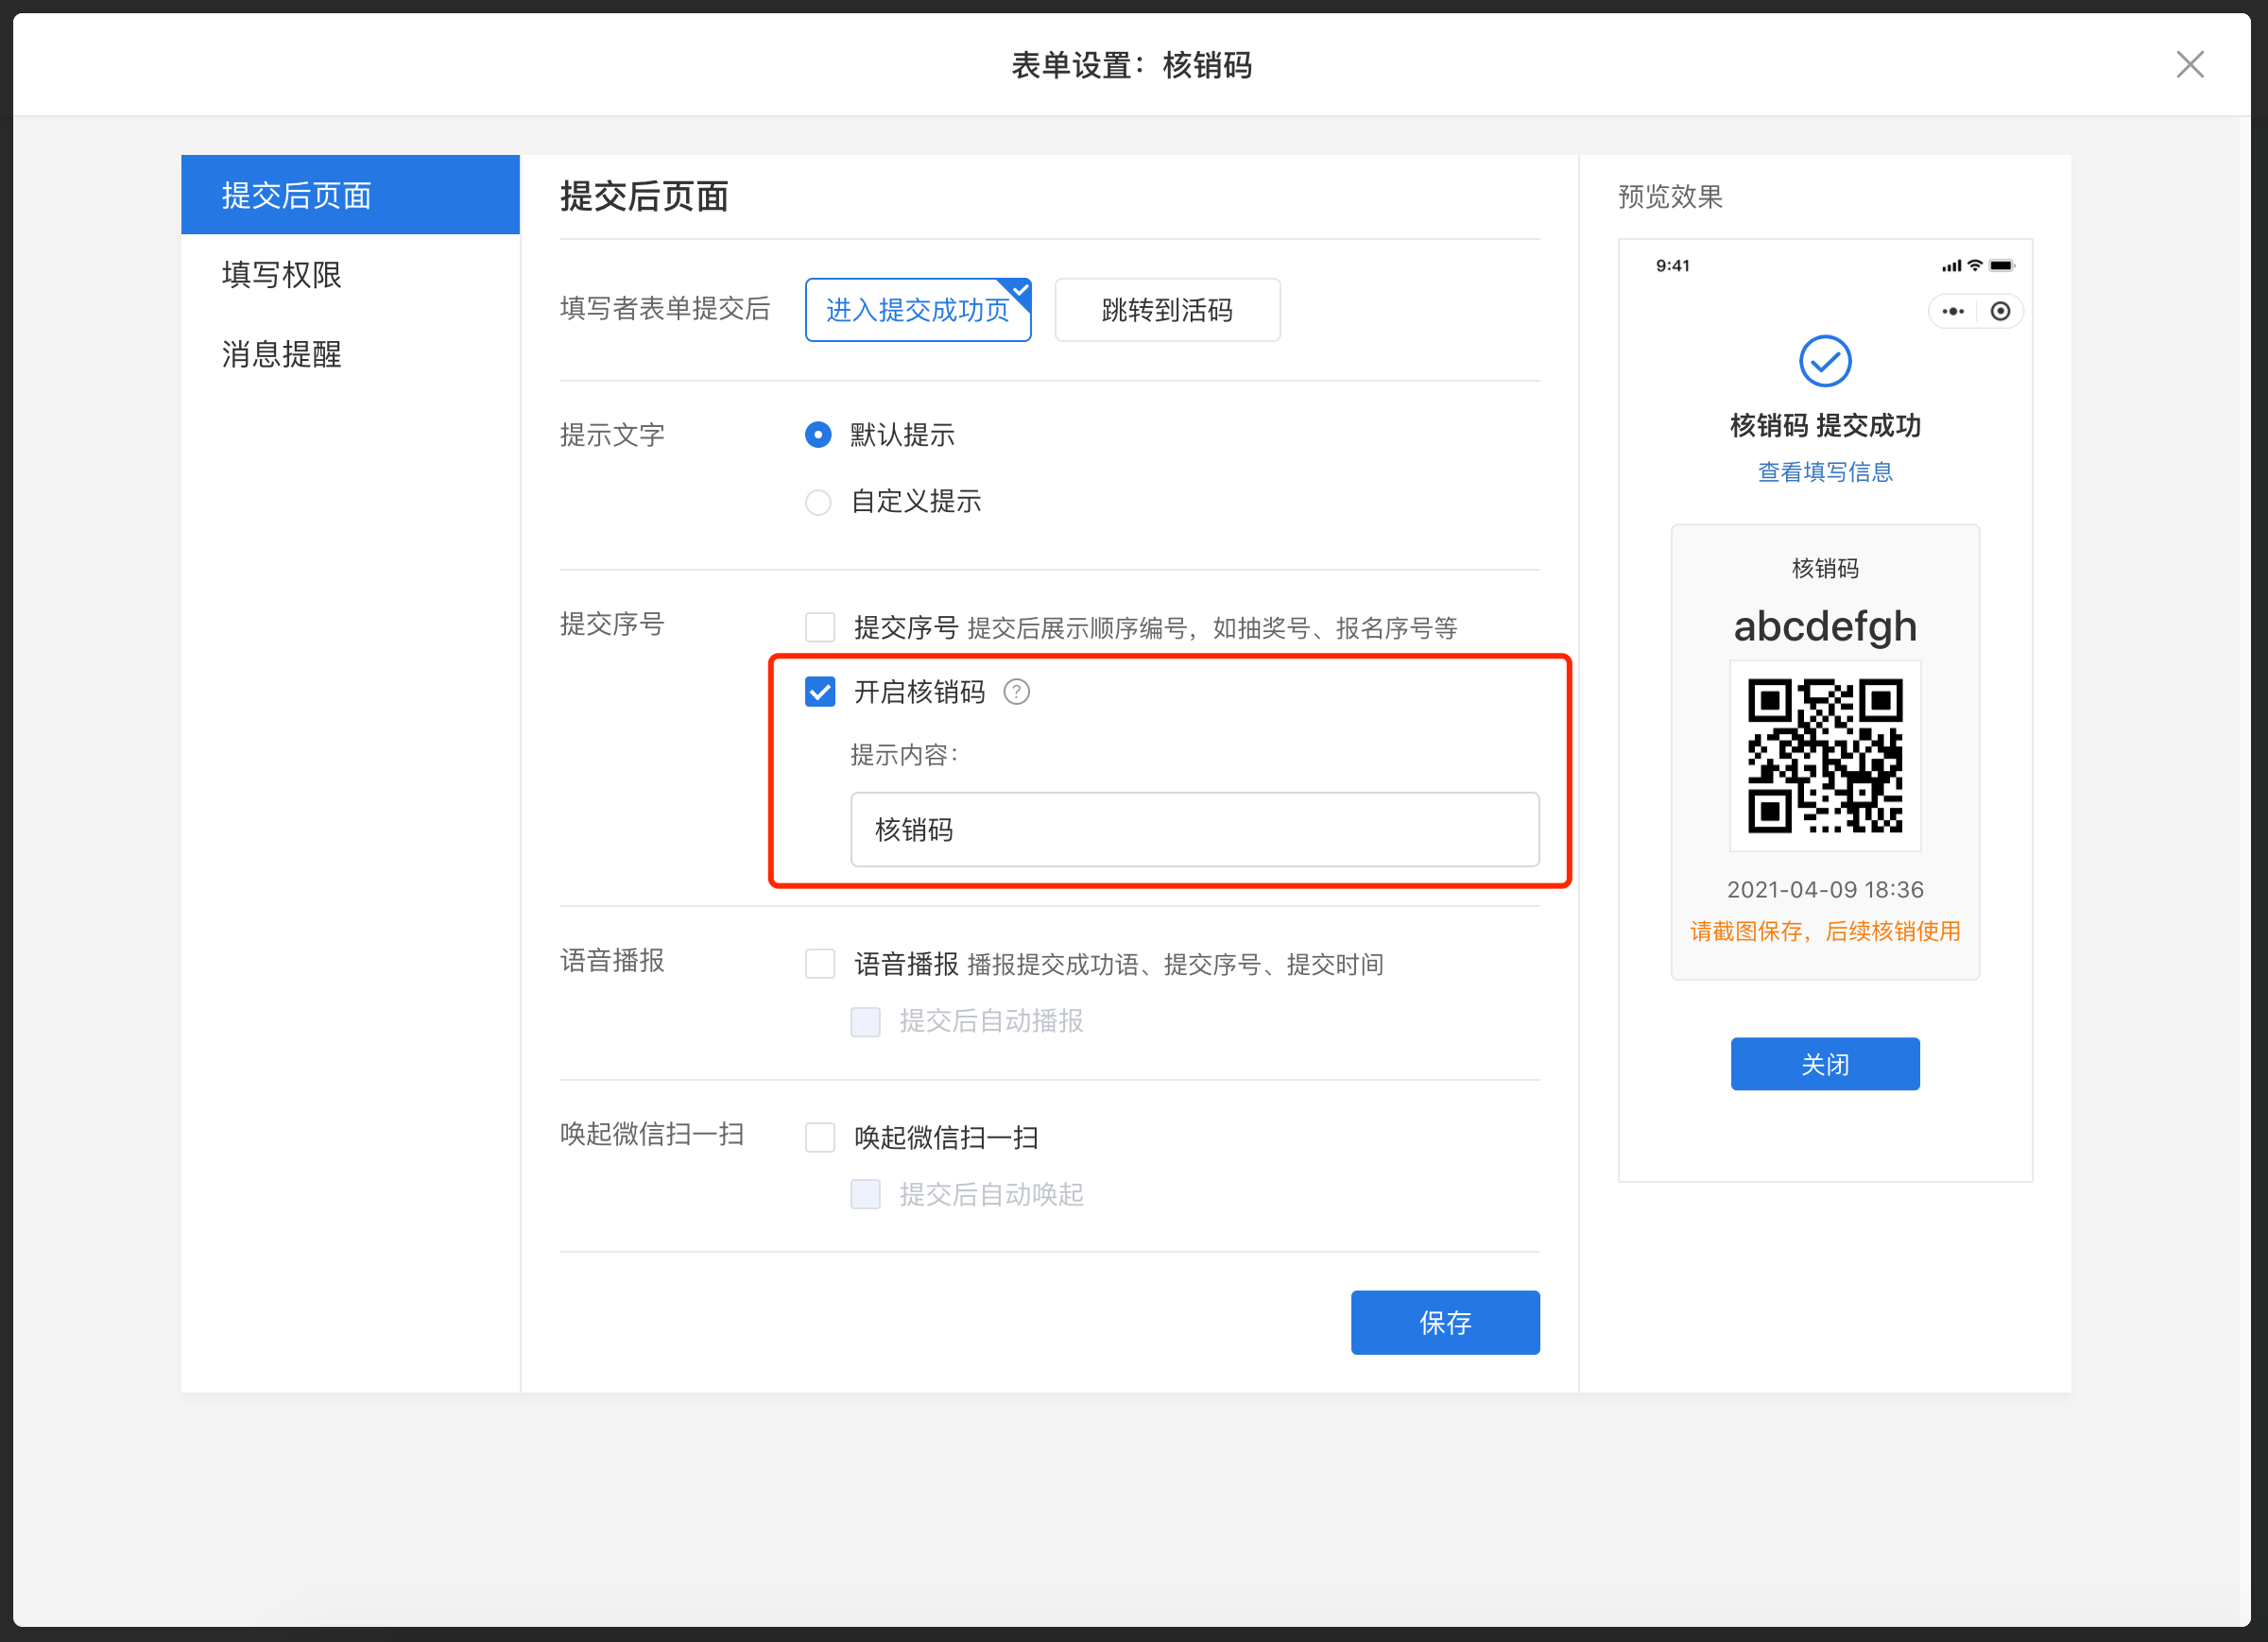Image resolution: width=2268 pixels, height=1642 pixels.
Task: Click the 2021-04-09 18:36 timestamp in preview
Action: pyautogui.click(x=1825, y=889)
